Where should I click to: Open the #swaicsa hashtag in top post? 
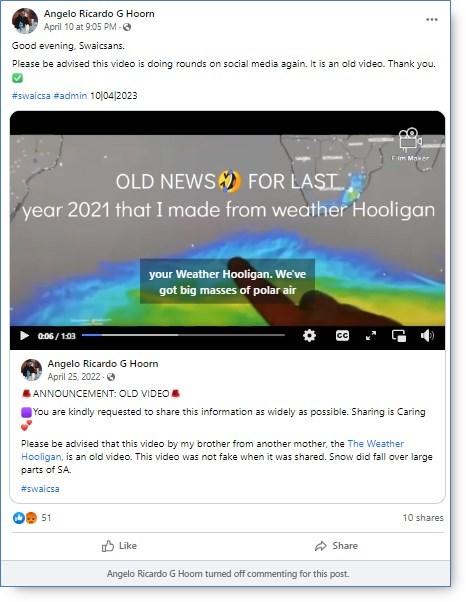click(x=31, y=96)
